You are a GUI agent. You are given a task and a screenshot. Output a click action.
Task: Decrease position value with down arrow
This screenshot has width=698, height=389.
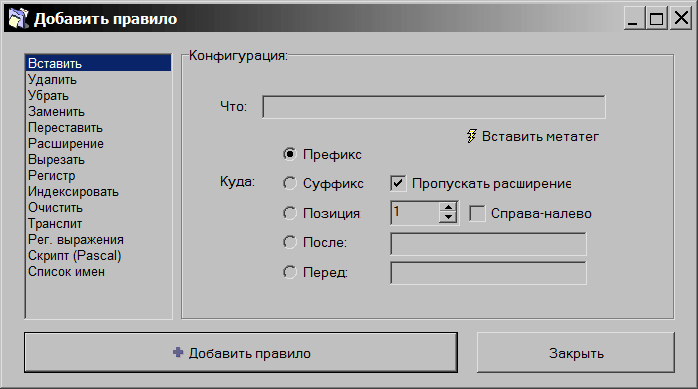coord(448,218)
